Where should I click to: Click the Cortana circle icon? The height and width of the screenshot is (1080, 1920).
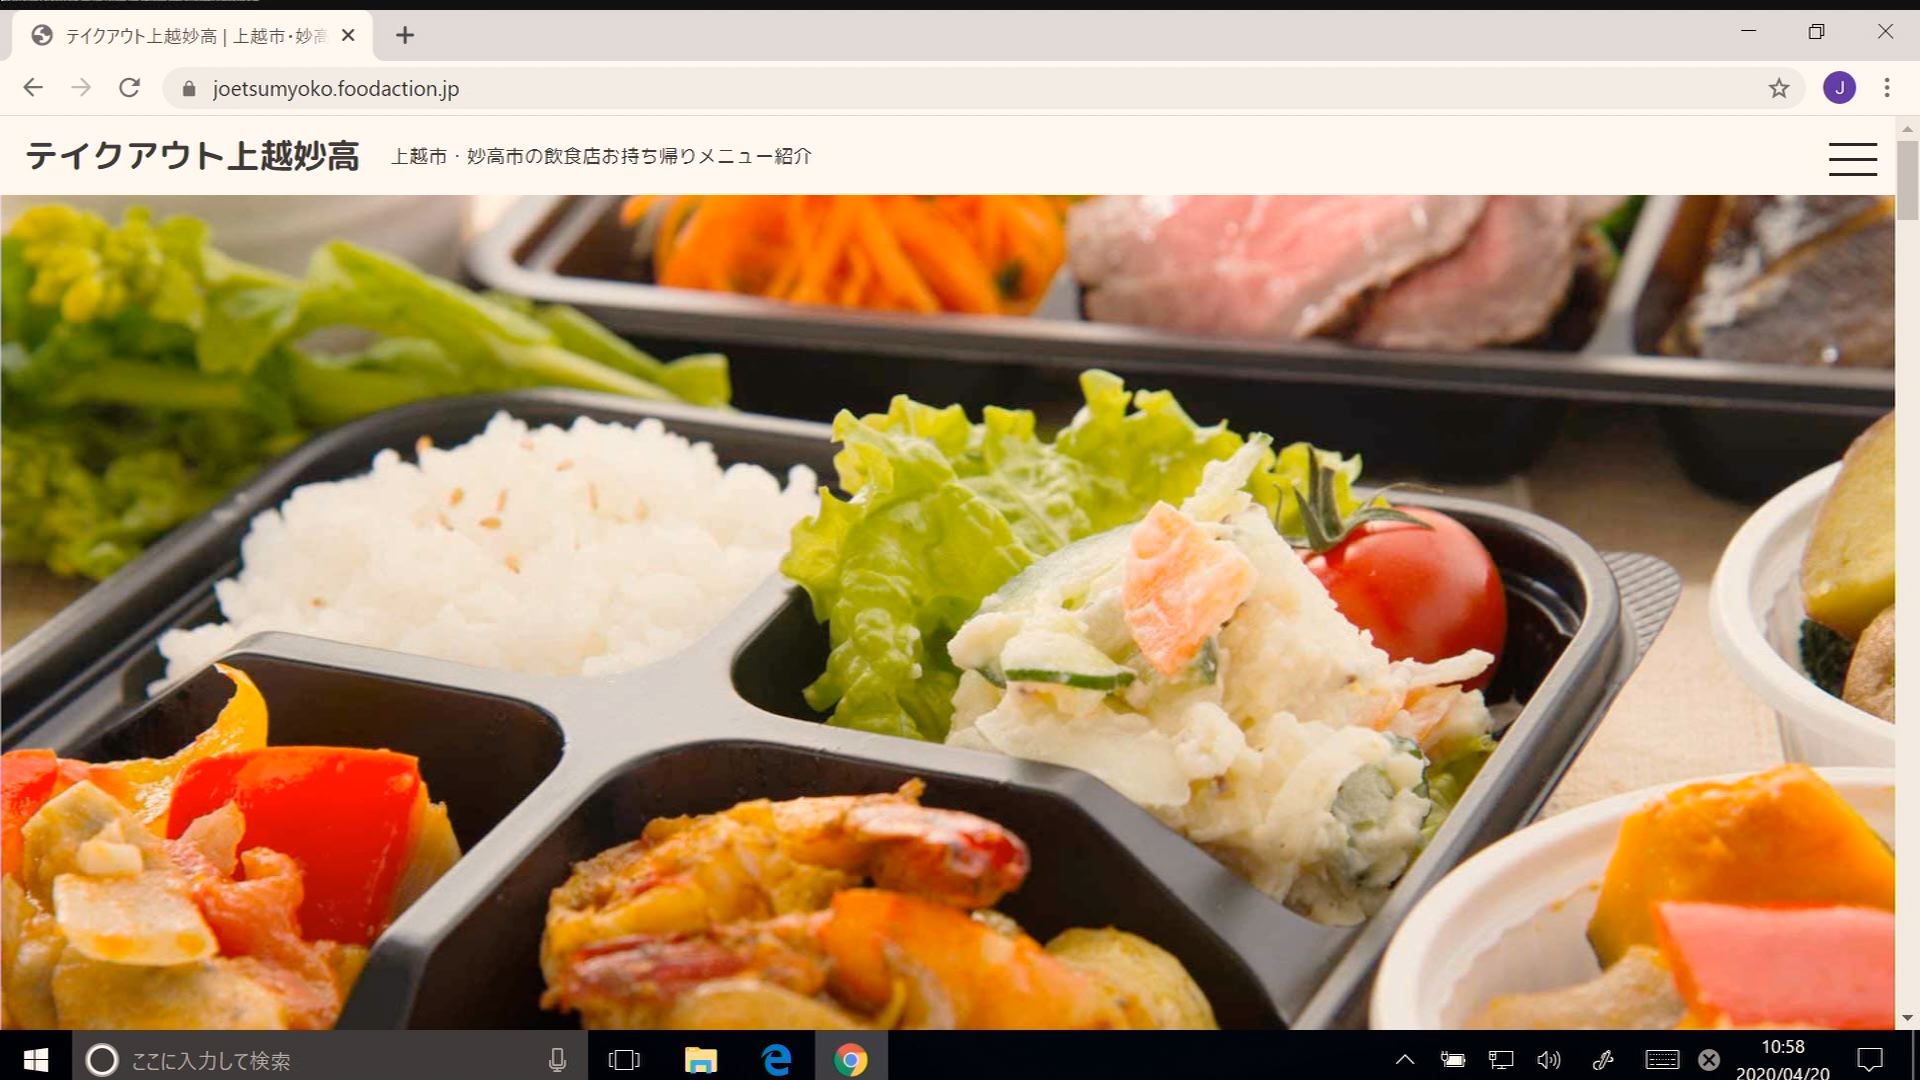coord(102,1060)
